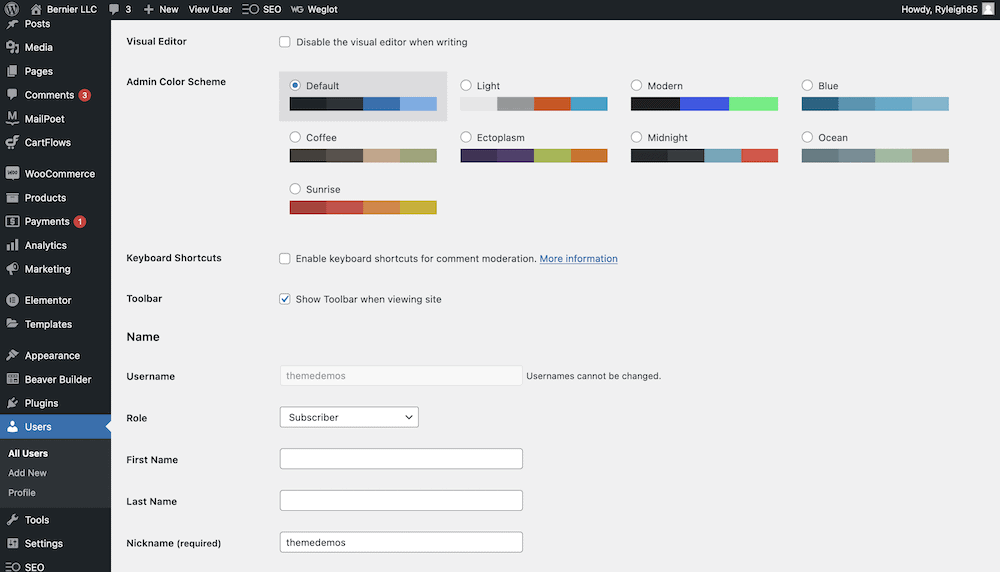This screenshot has width=1000, height=572.
Task: Click the Bernier LLC site name link
Action: (x=71, y=9)
